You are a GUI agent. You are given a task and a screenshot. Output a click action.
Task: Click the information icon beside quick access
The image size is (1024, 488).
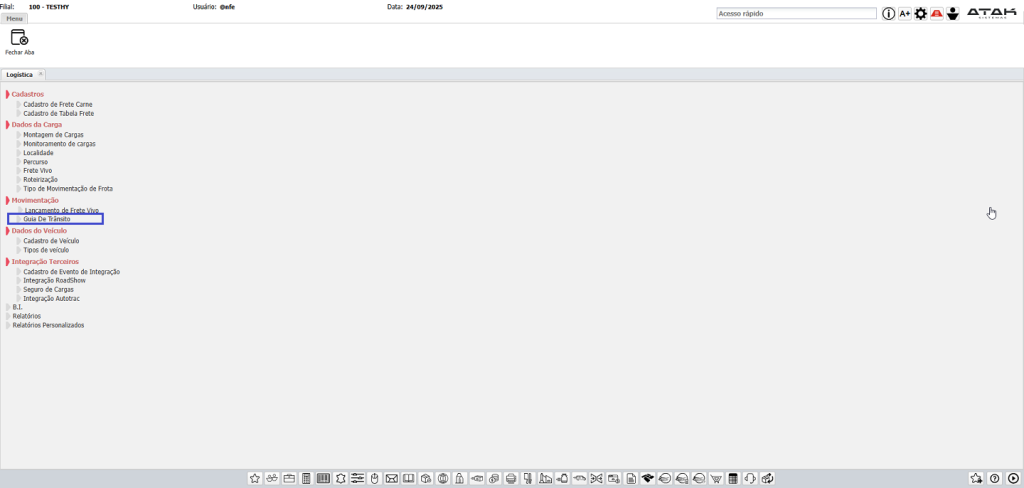[x=888, y=14]
